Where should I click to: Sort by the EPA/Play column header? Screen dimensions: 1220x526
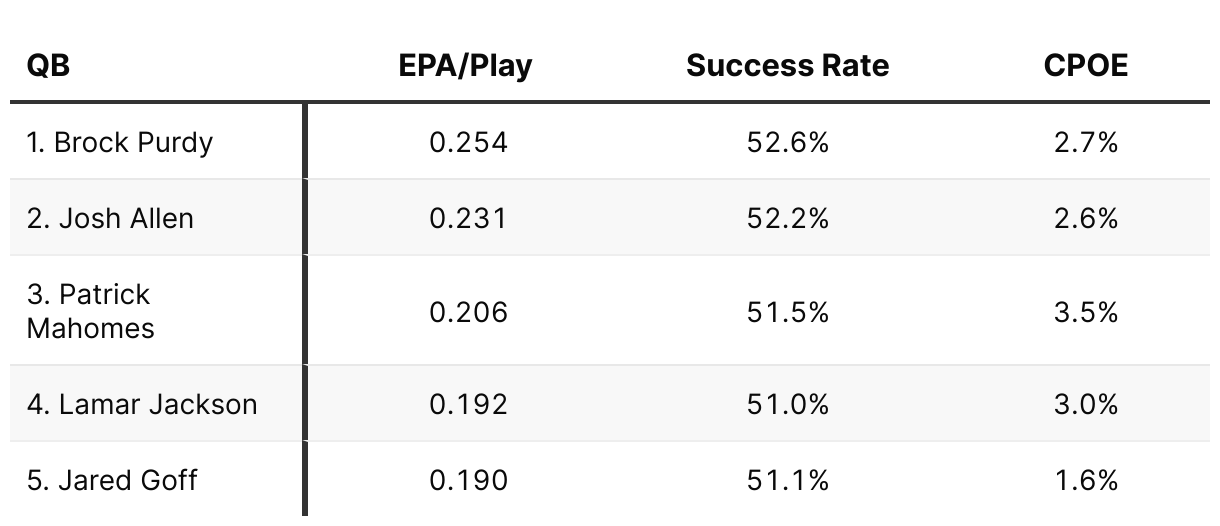[x=468, y=66]
